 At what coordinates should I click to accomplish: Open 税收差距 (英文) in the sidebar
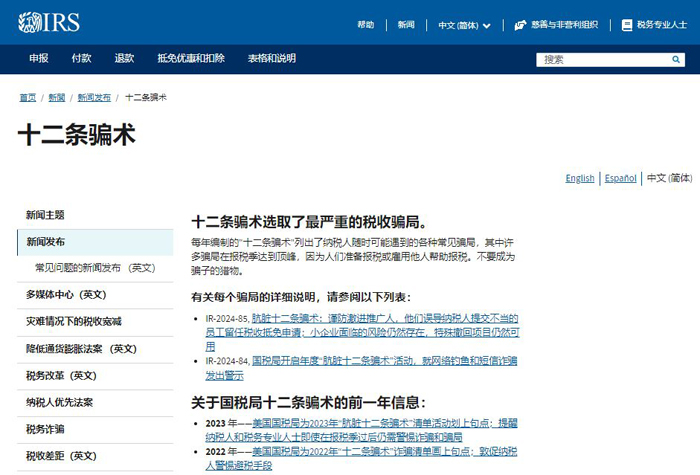[61, 456]
